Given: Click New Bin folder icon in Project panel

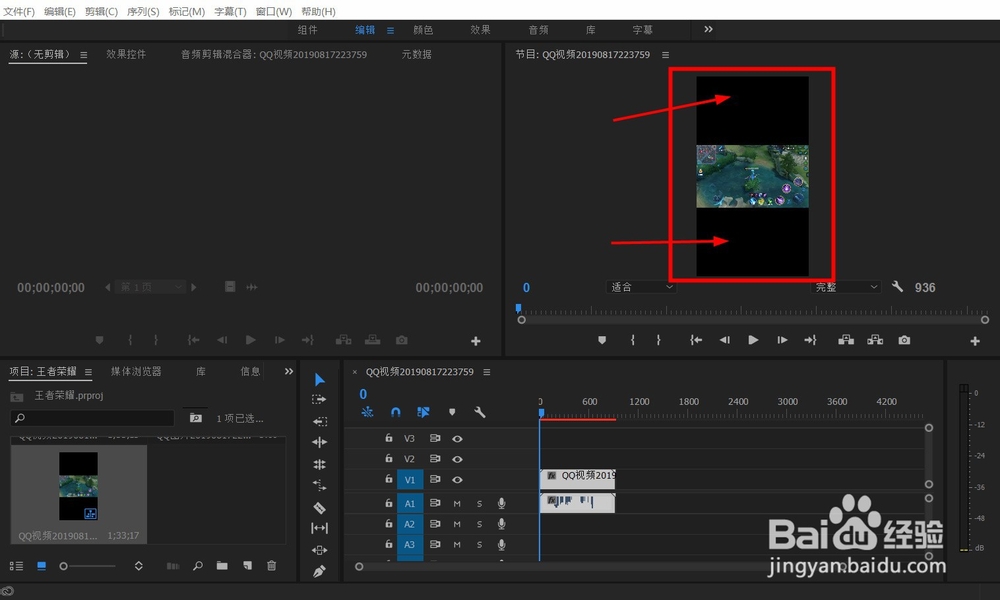Looking at the screenshot, I should click(222, 566).
